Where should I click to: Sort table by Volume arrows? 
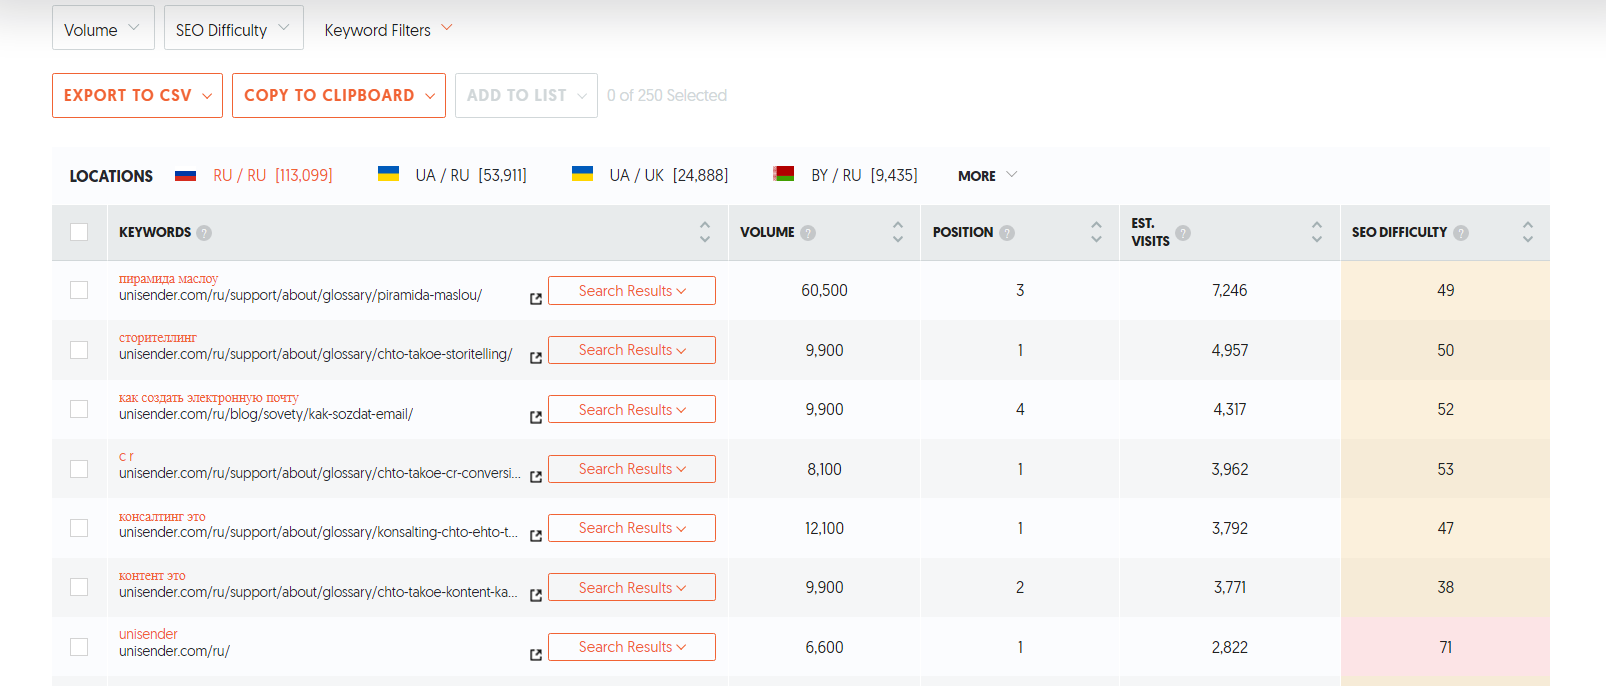pos(898,232)
